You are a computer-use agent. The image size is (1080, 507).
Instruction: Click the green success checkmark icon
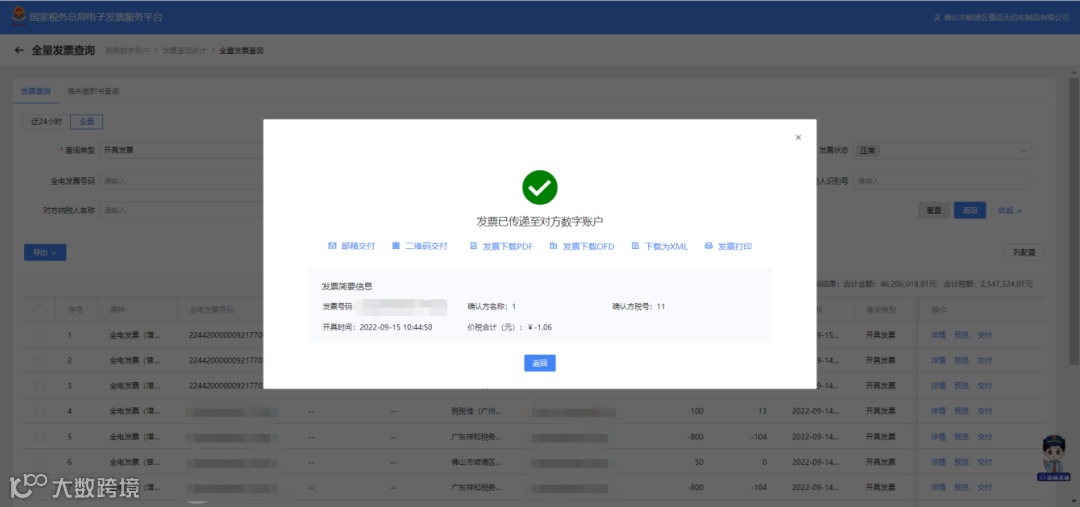[539, 187]
